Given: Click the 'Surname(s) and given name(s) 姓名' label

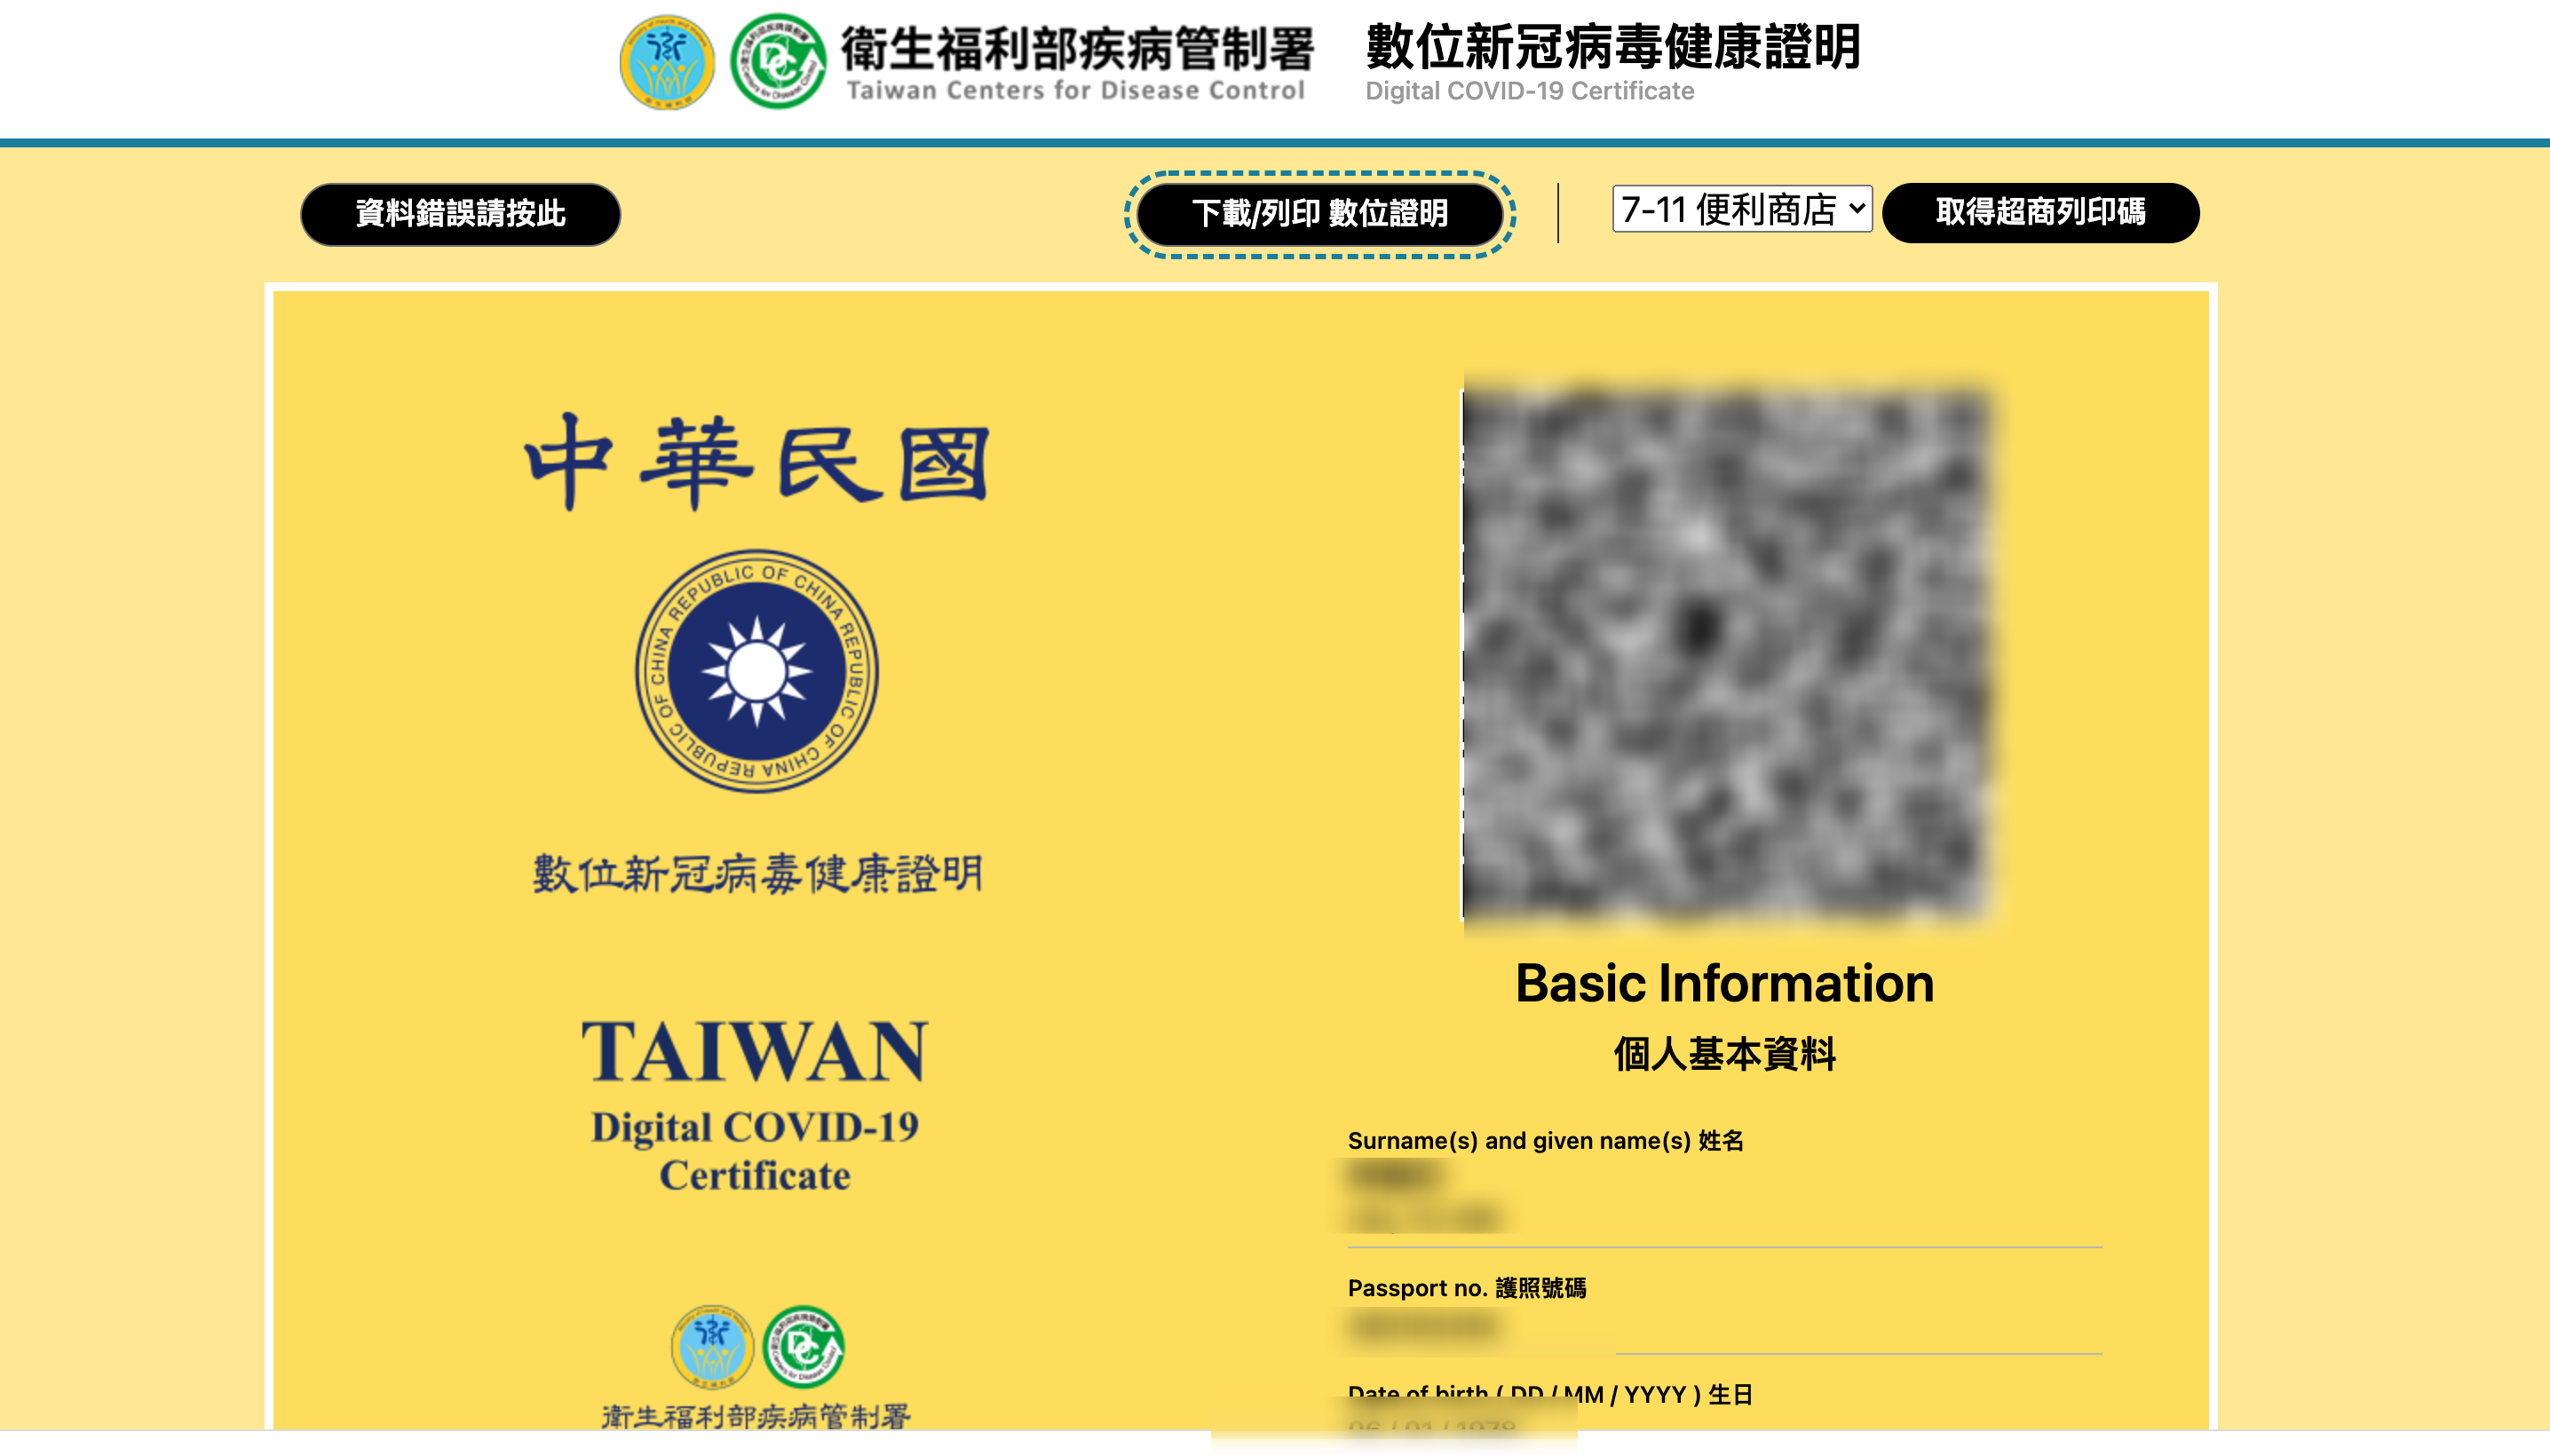Looking at the screenshot, I should (1546, 1141).
